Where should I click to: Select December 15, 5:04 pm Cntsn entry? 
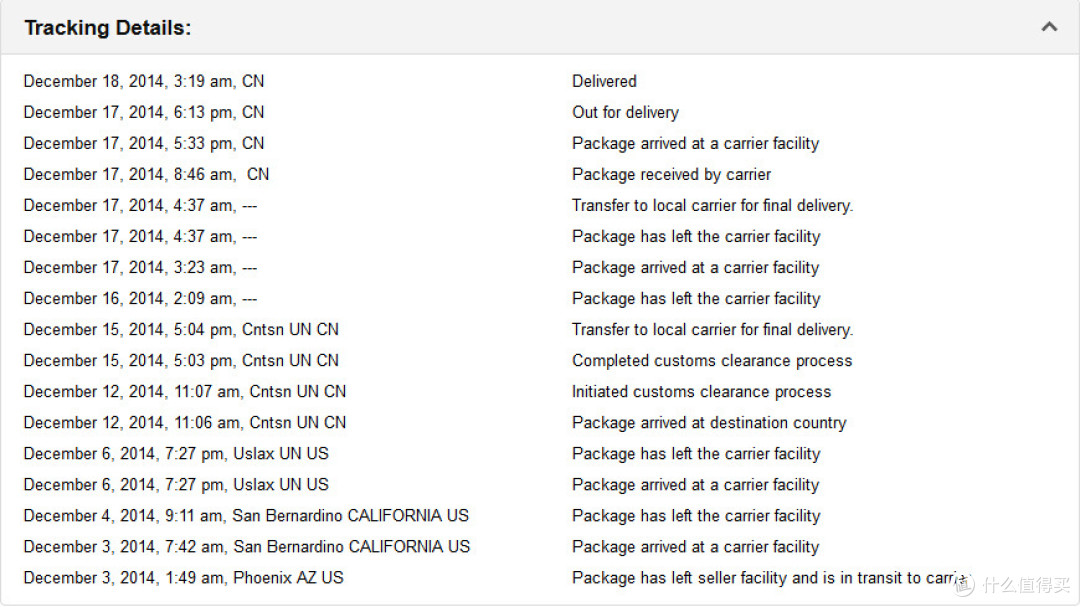coord(181,329)
